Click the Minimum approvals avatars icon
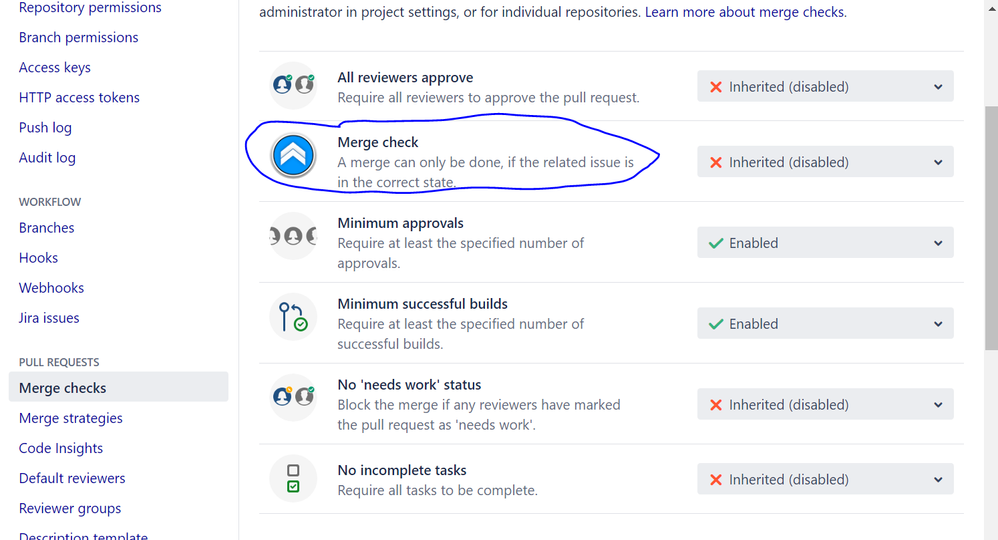998x540 pixels. point(293,236)
